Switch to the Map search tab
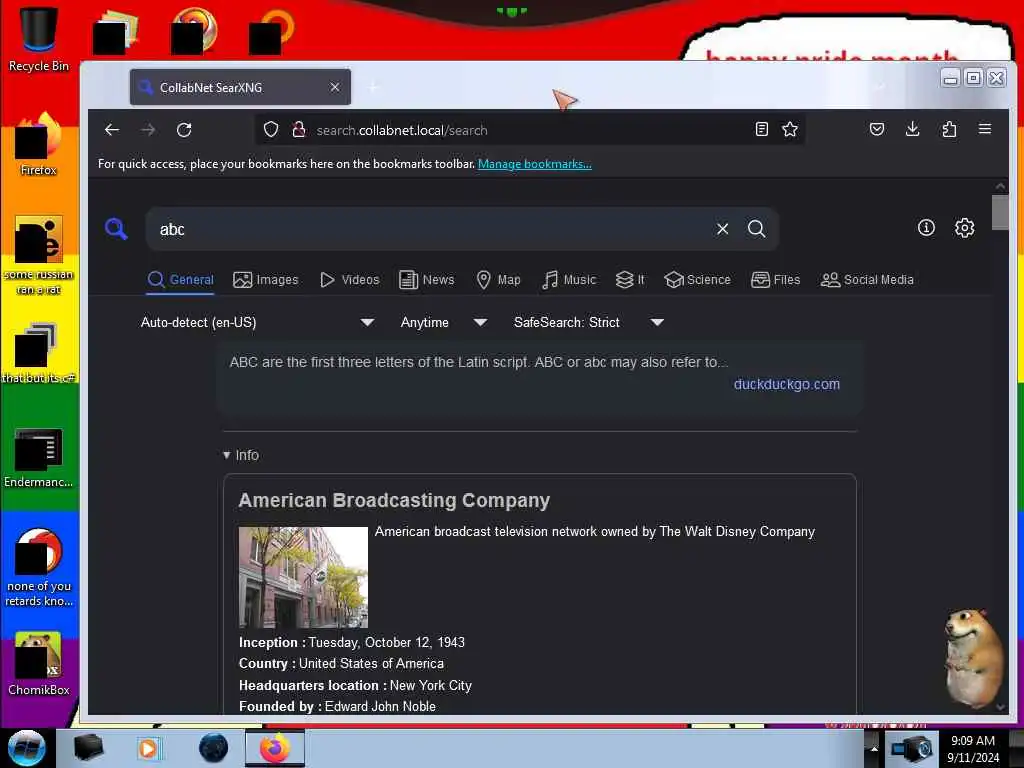Viewport: 1024px width, 768px height. coord(498,280)
